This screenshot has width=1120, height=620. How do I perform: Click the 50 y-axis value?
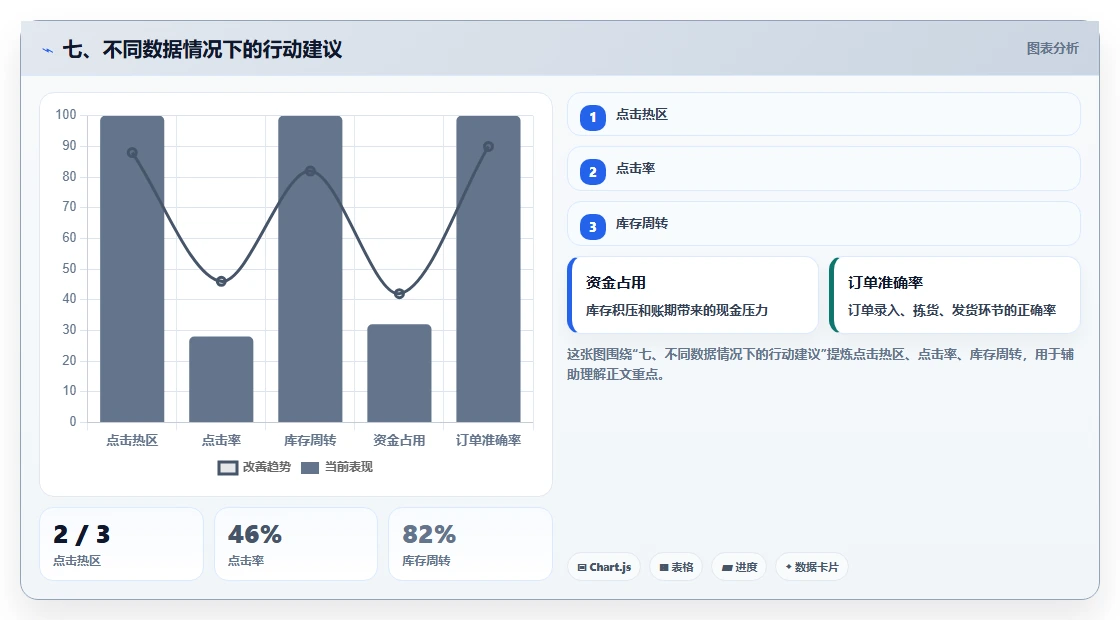(x=69, y=269)
